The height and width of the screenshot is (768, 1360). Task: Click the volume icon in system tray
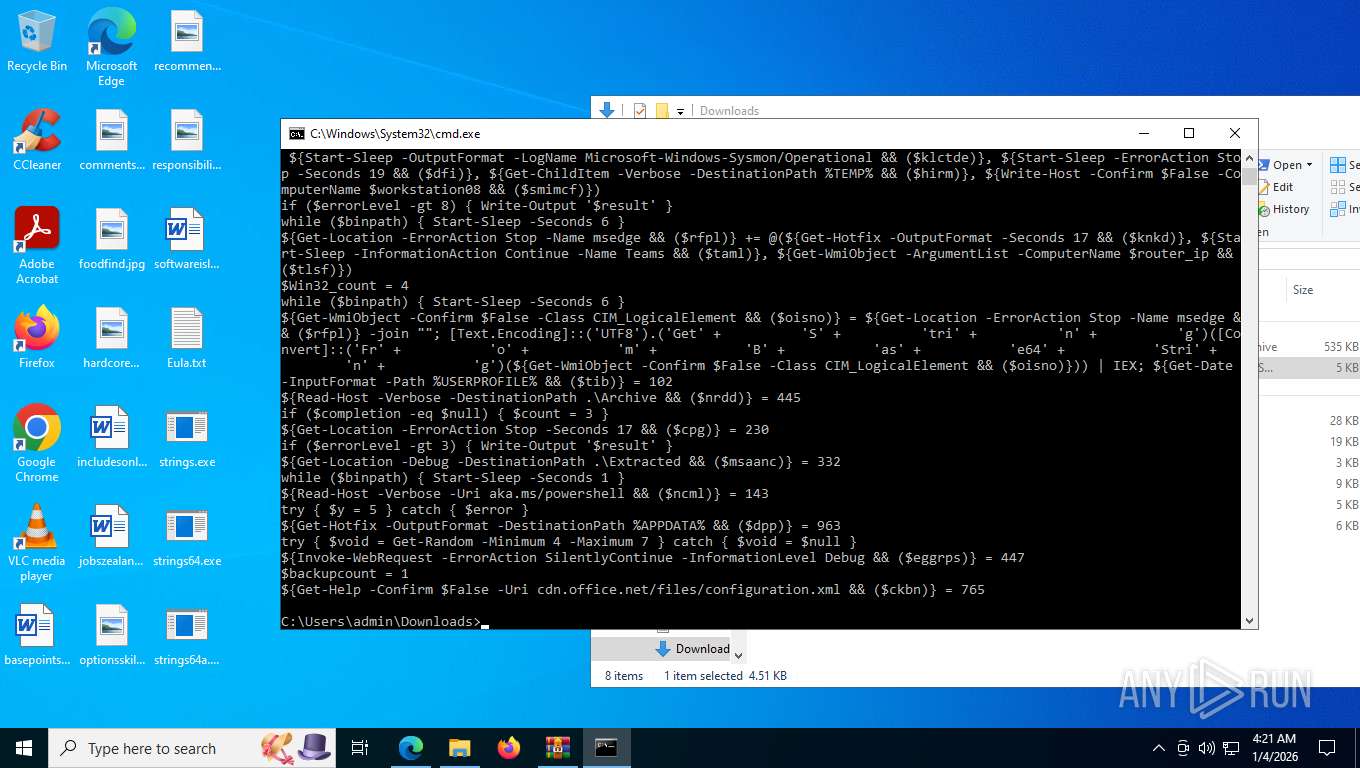[1207, 748]
